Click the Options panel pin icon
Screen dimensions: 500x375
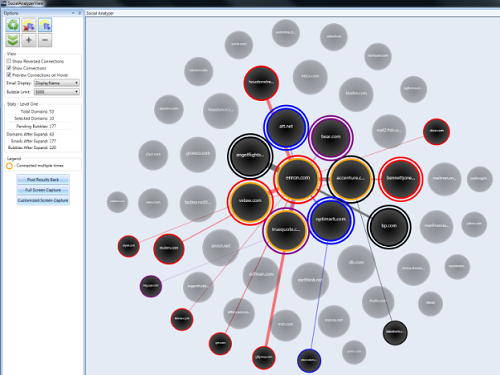pyautogui.click(x=79, y=13)
